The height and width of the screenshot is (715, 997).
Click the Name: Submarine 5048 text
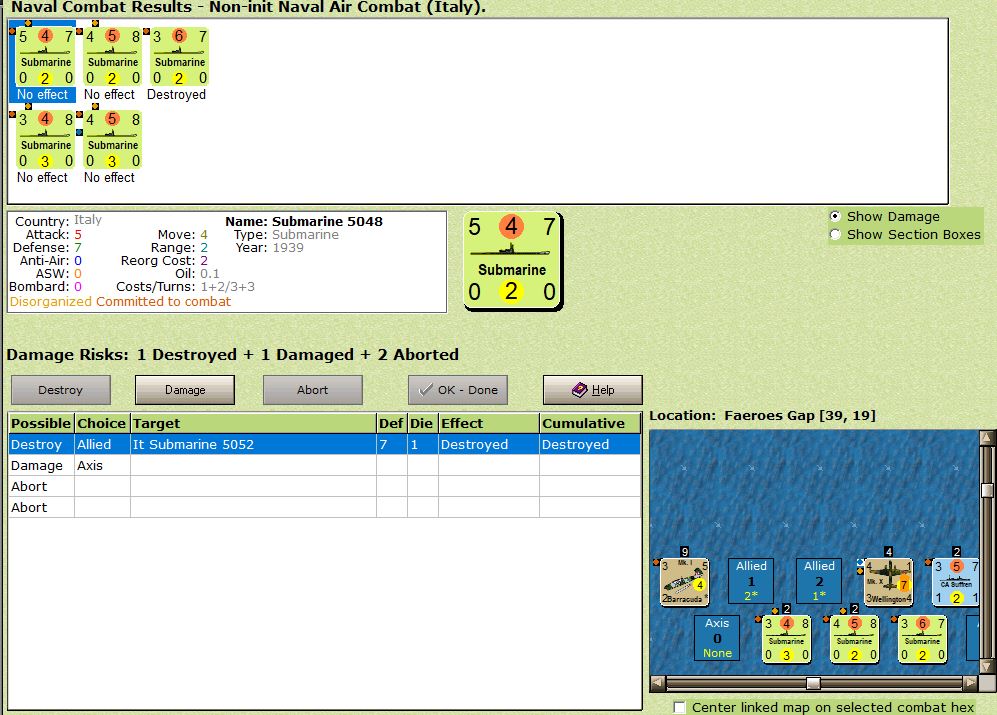pos(304,221)
